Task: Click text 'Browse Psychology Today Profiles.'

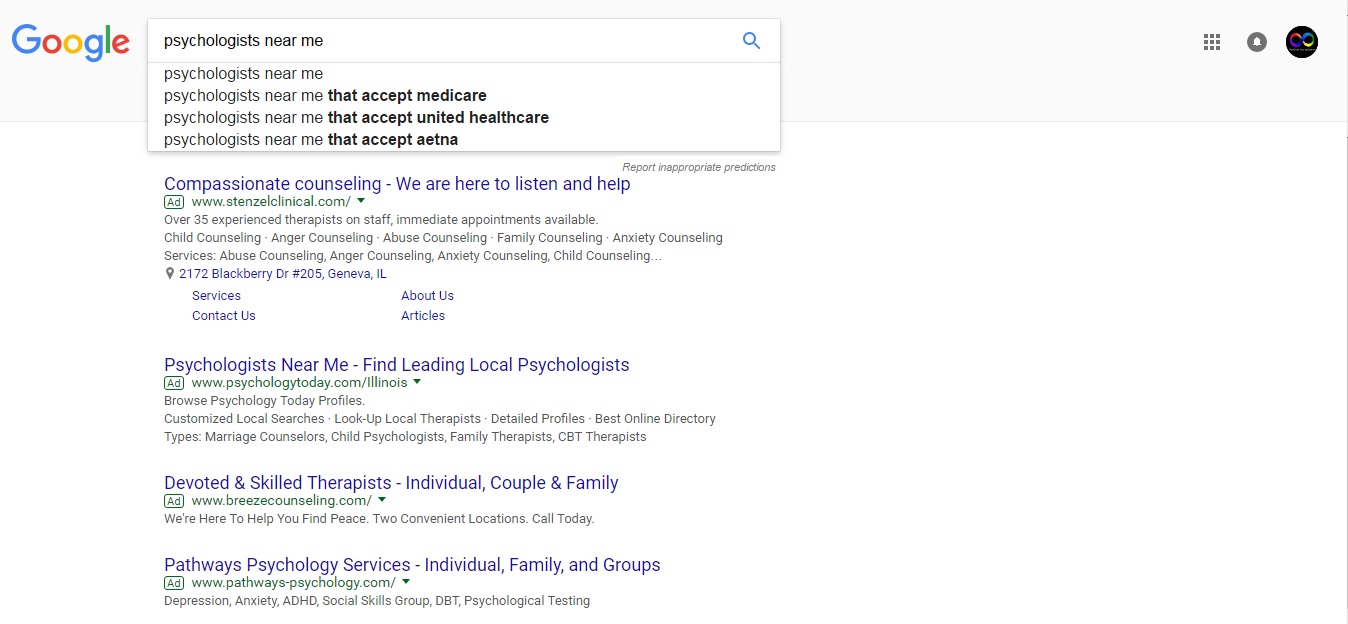Action: click(x=265, y=401)
